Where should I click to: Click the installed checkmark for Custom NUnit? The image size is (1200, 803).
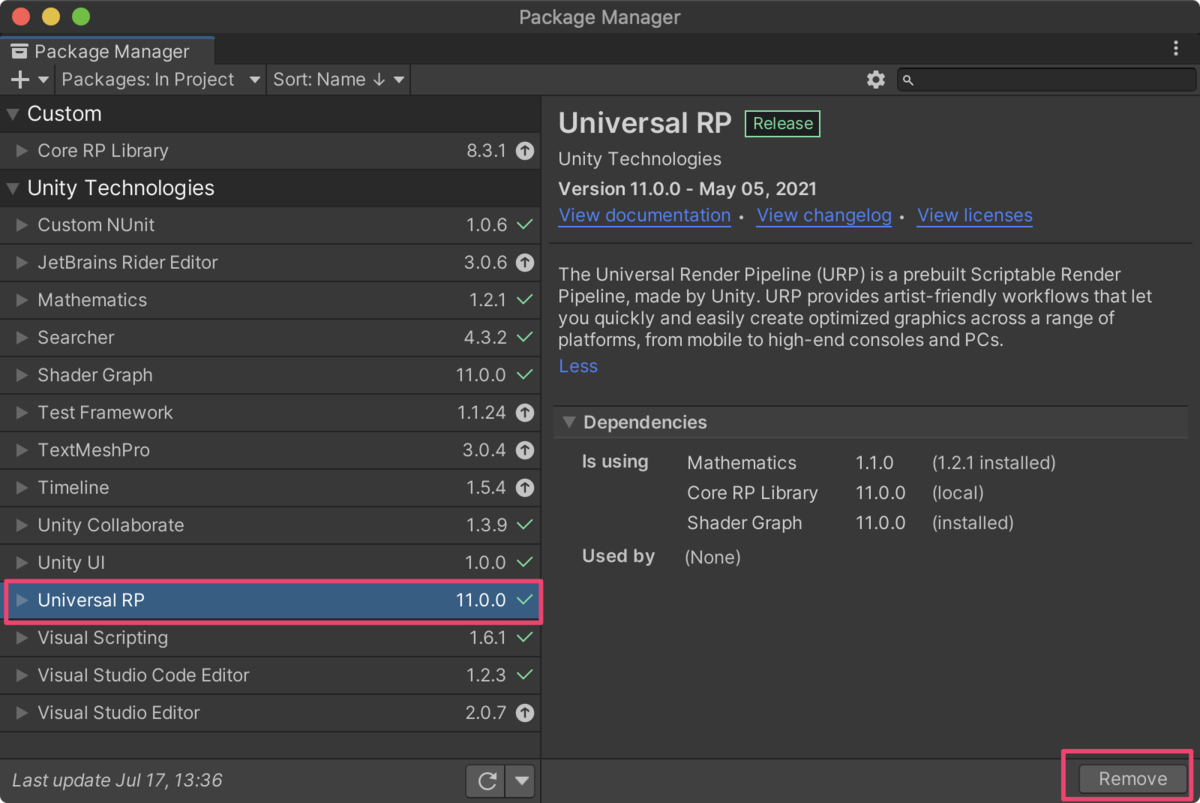[525, 226]
